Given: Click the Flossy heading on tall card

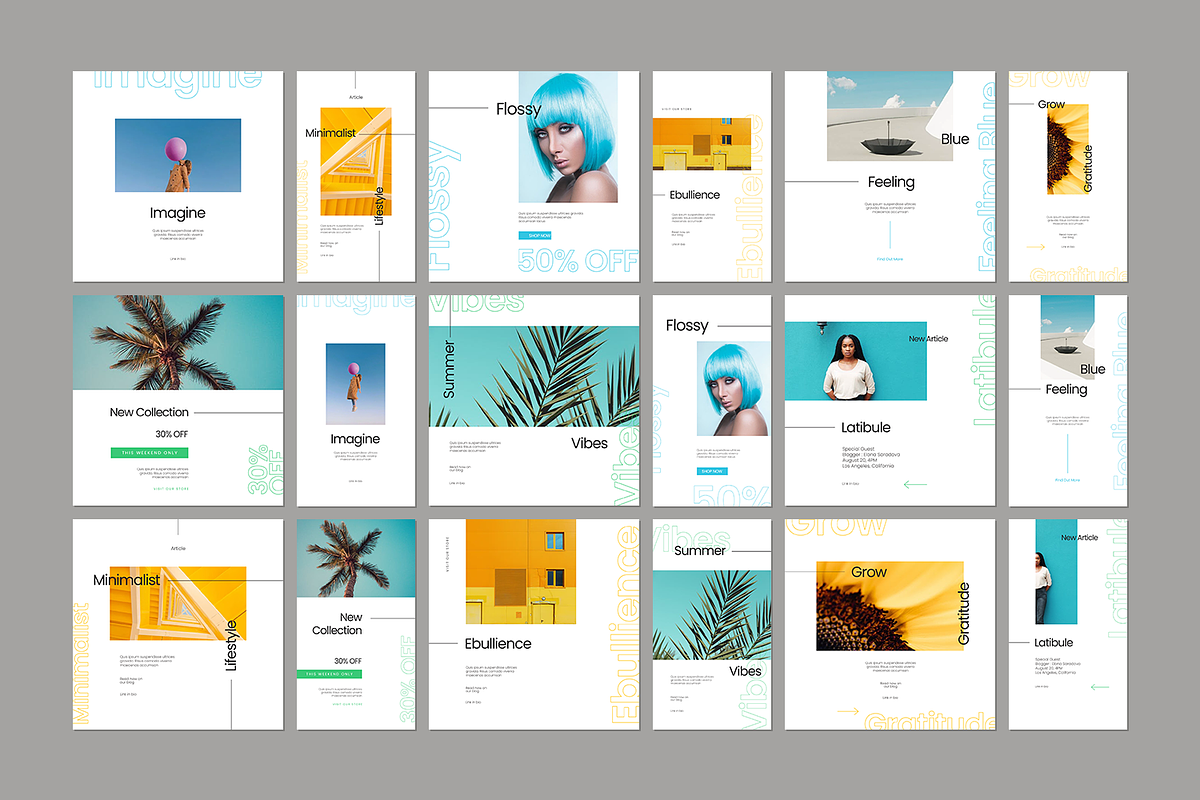Looking at the screenshot, I should (x=687, y=325).
